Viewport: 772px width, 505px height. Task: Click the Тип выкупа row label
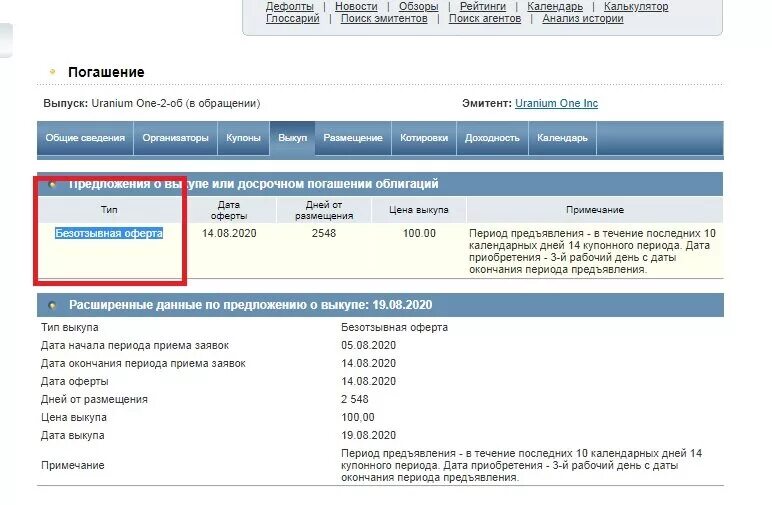(x=70, y=327)
